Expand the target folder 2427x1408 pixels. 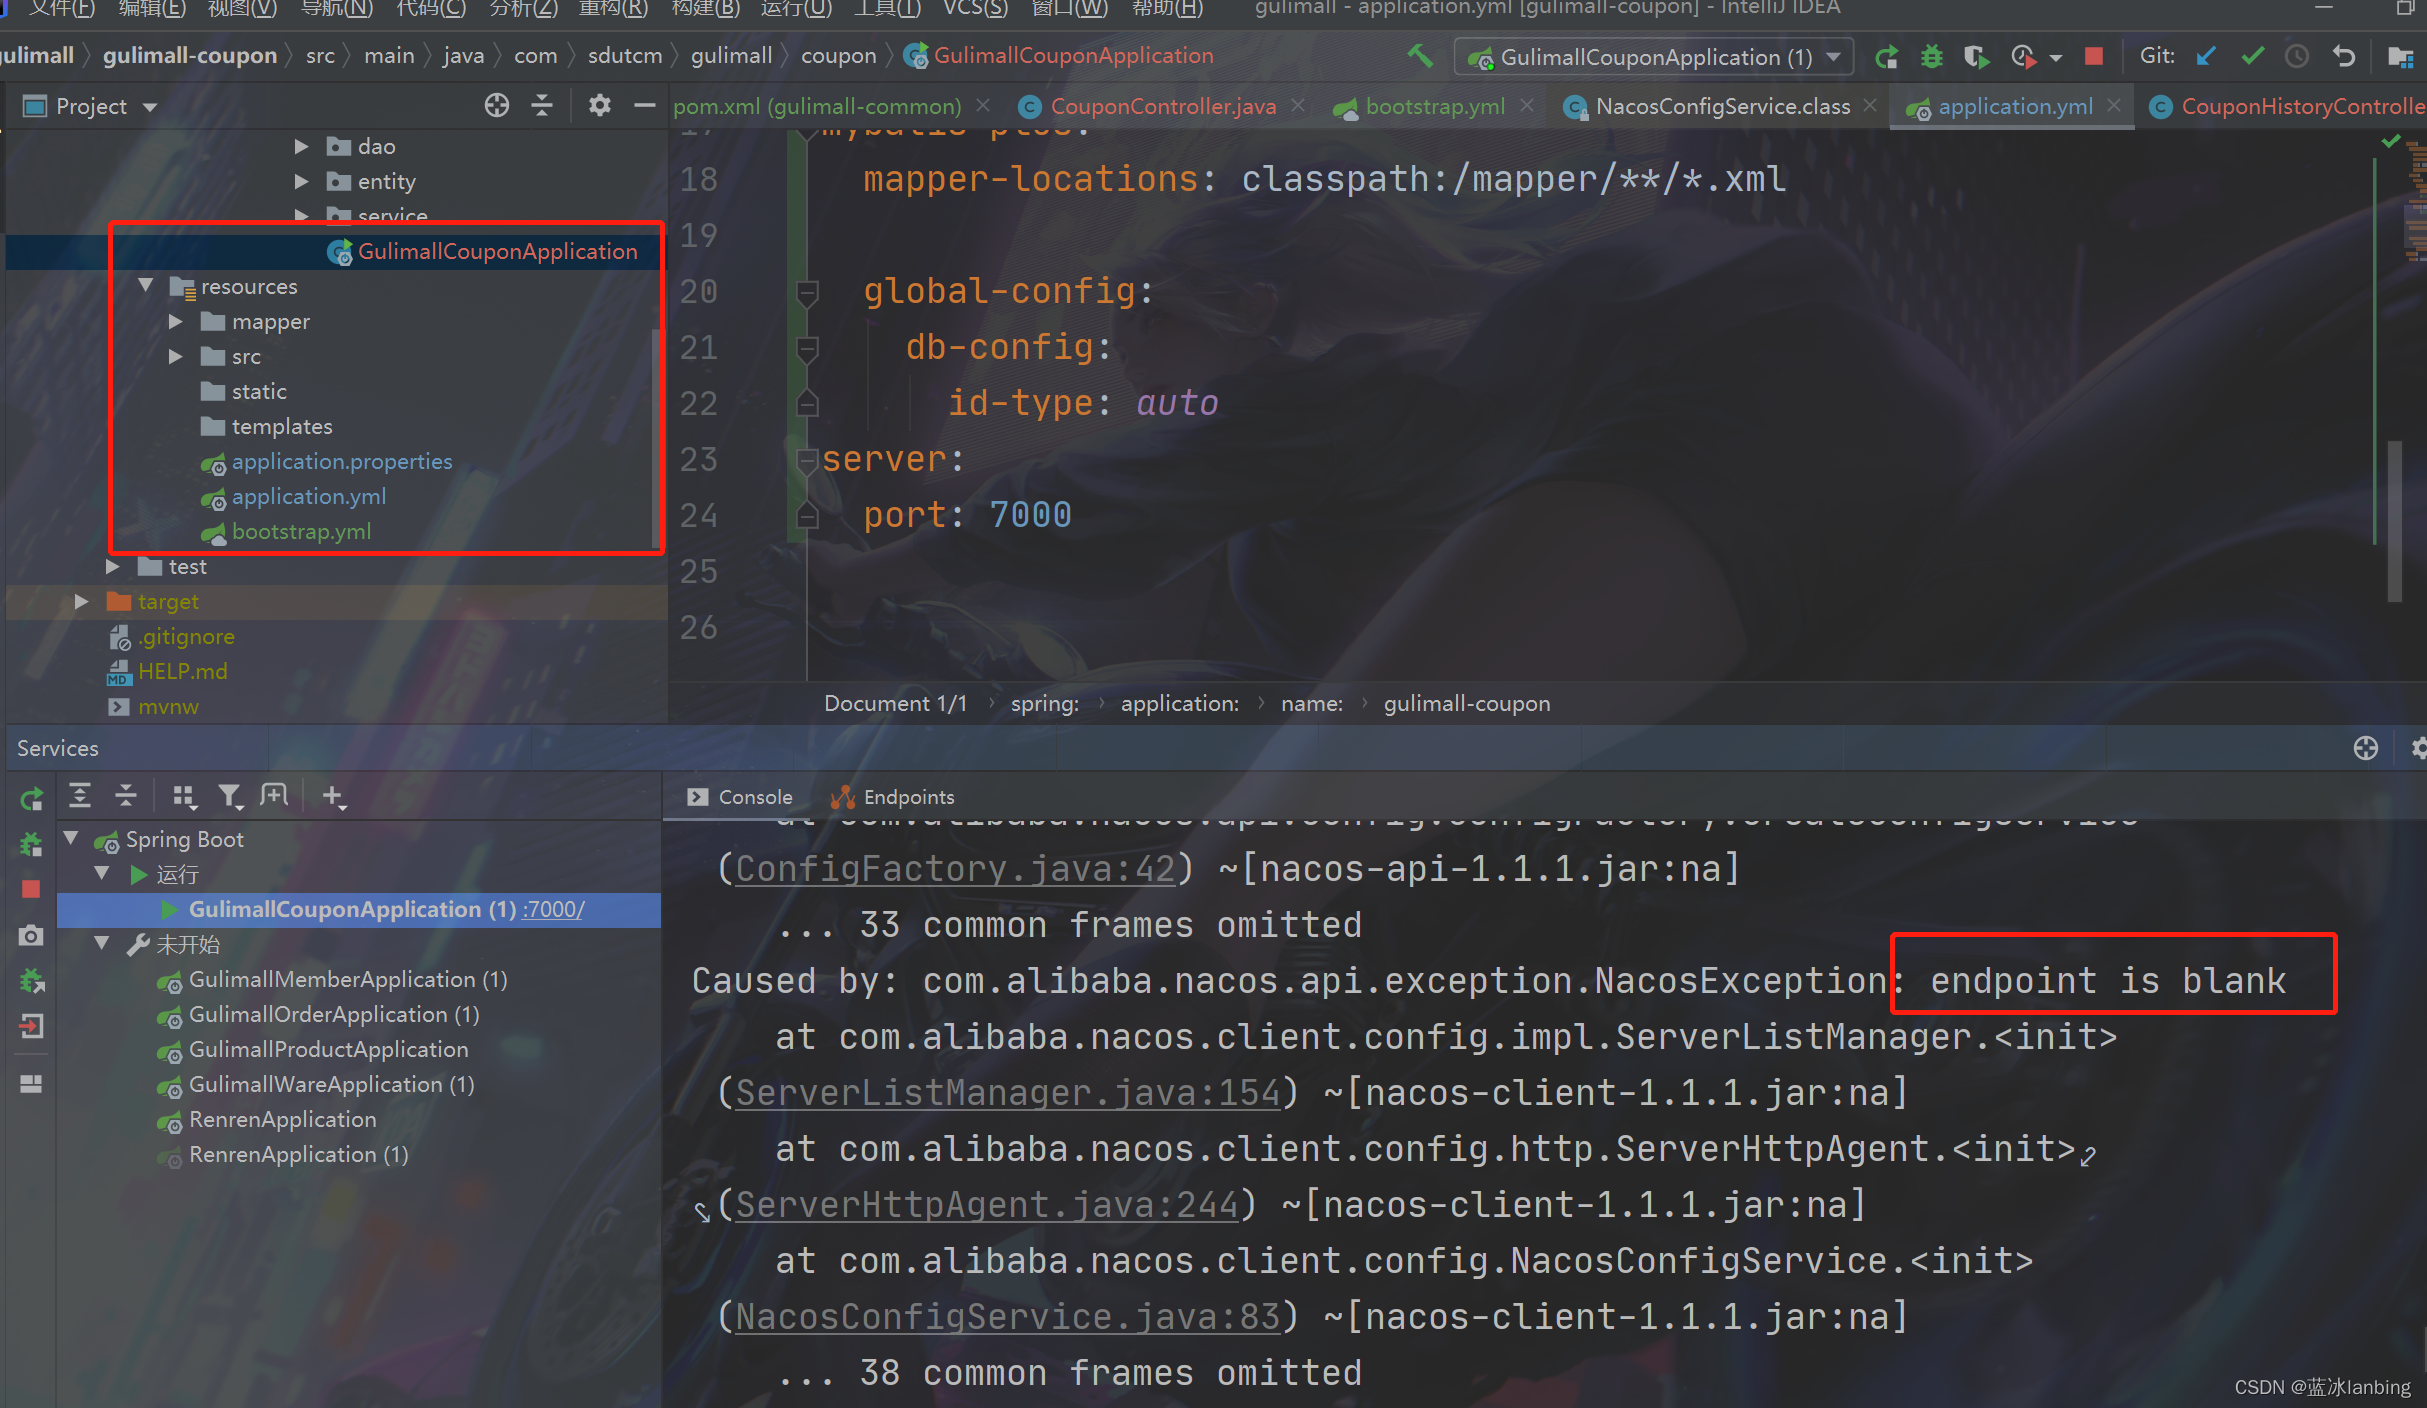[x=82, y=602]
